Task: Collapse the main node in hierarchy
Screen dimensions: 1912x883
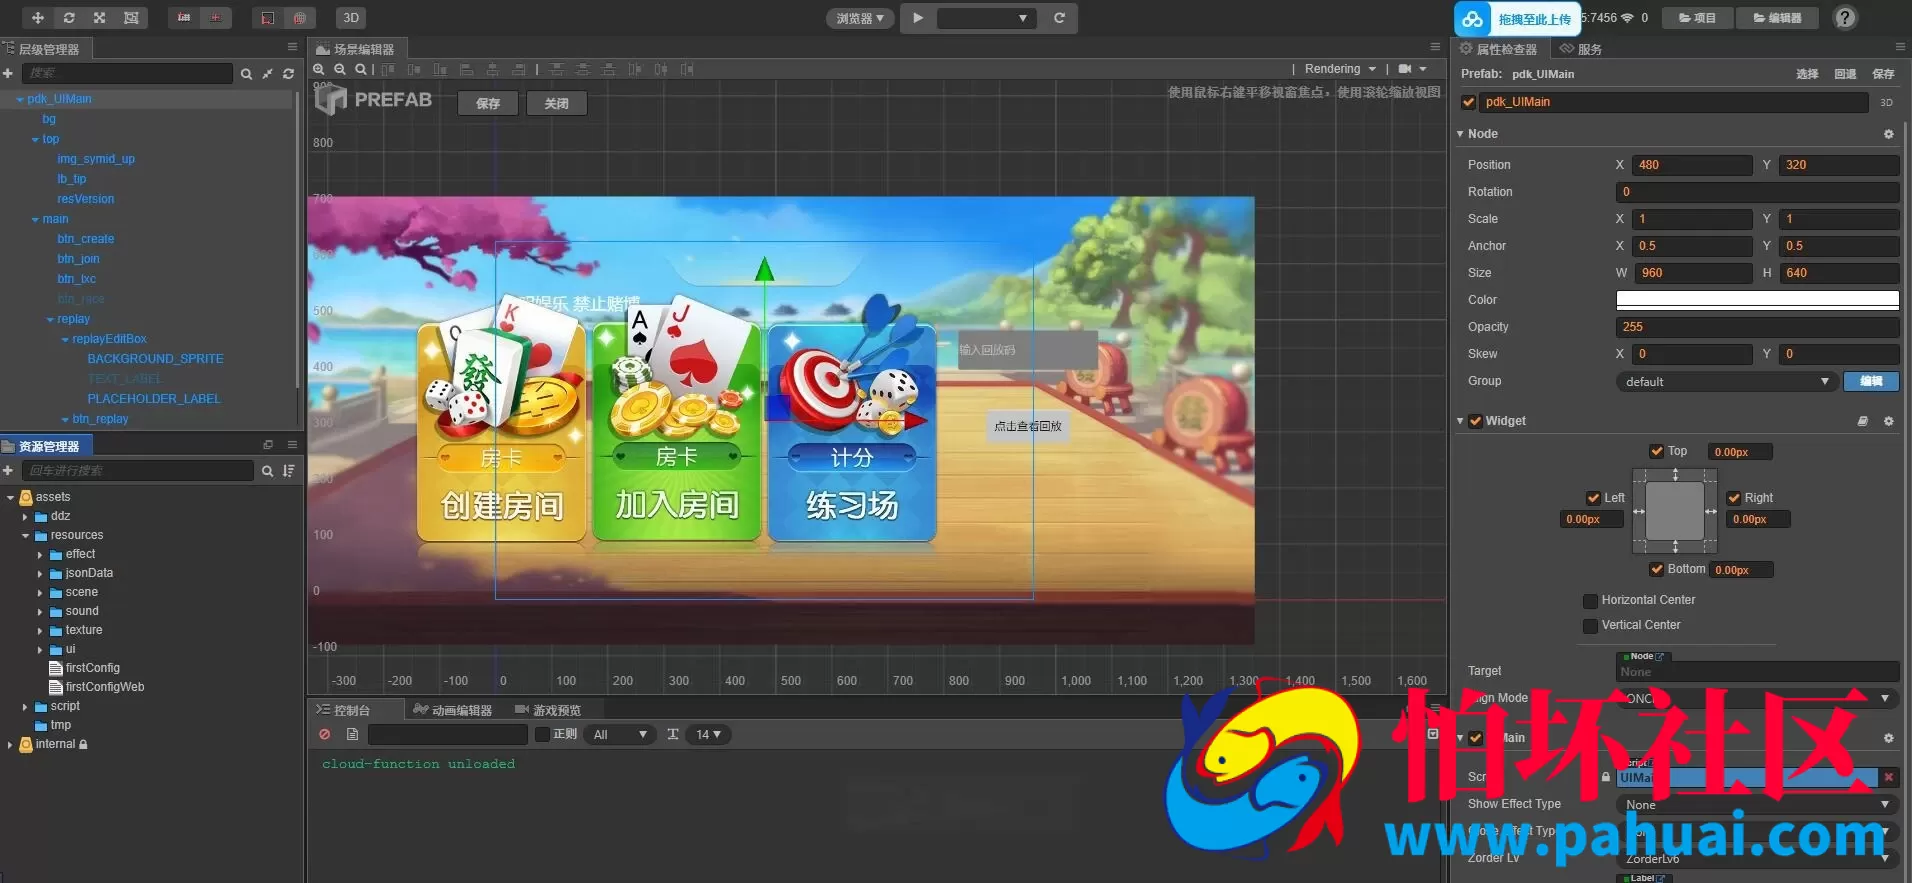Action: tap(35, 220)
